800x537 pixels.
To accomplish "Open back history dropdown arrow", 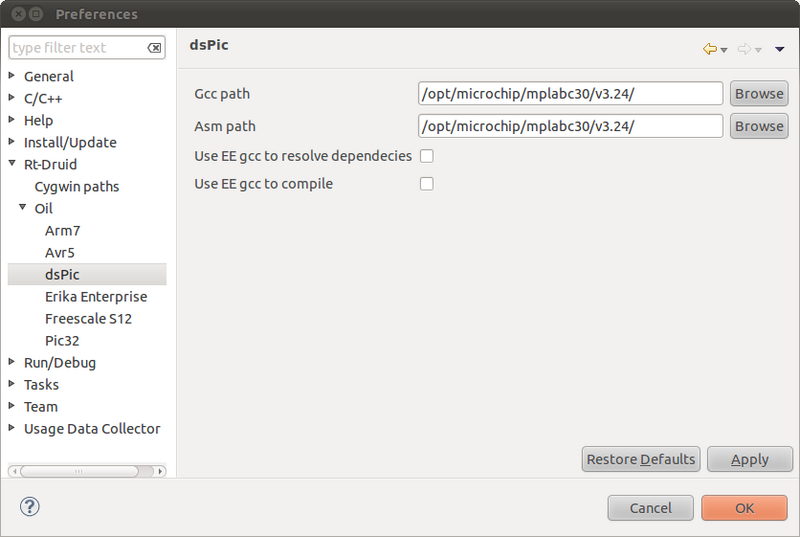I will click(x=723, y=50).
